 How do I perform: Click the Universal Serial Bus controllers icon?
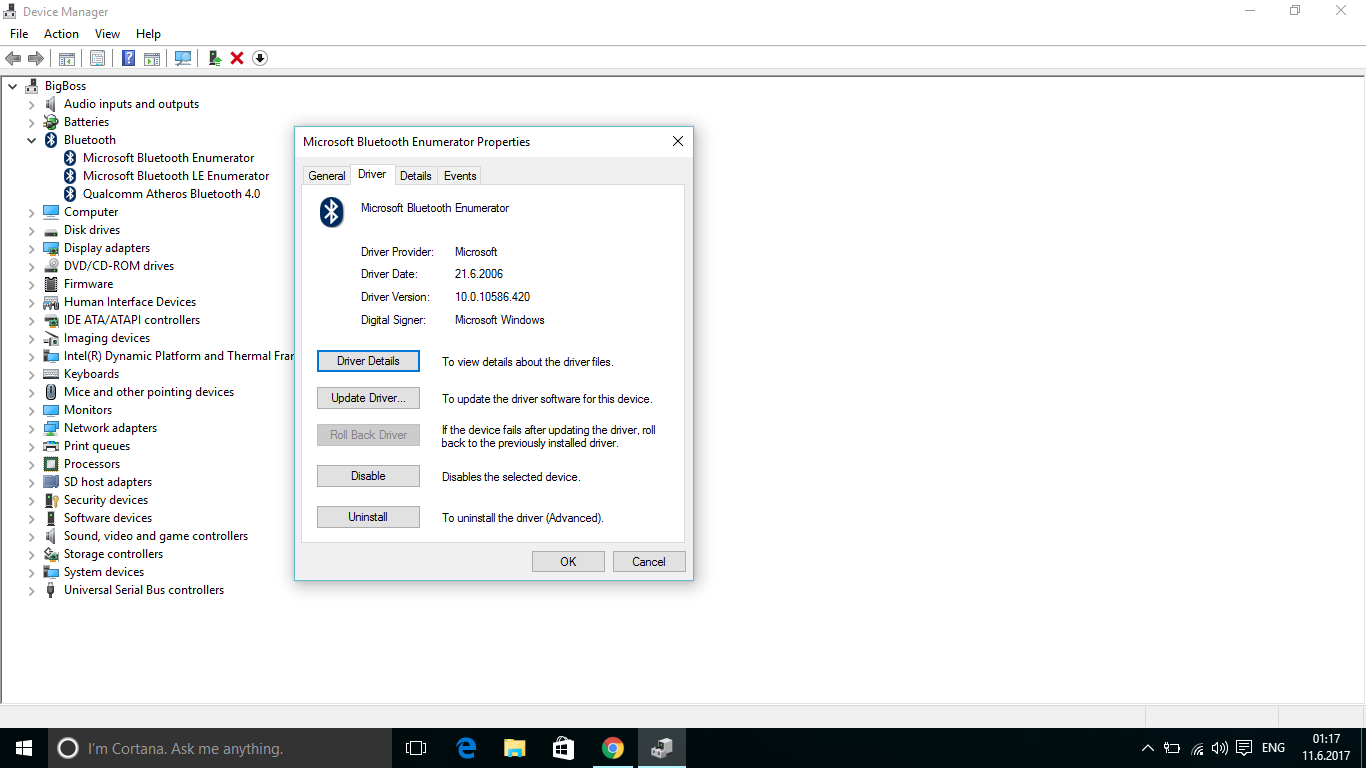tap(51, 590)
